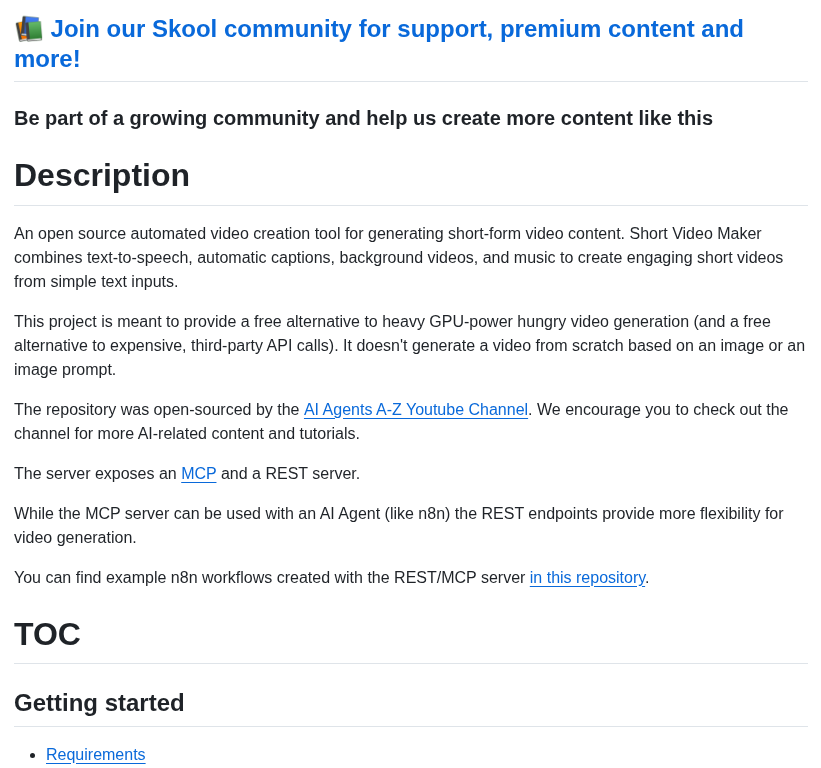Click the books emoji icon beside Skool heading

[29, 29]
